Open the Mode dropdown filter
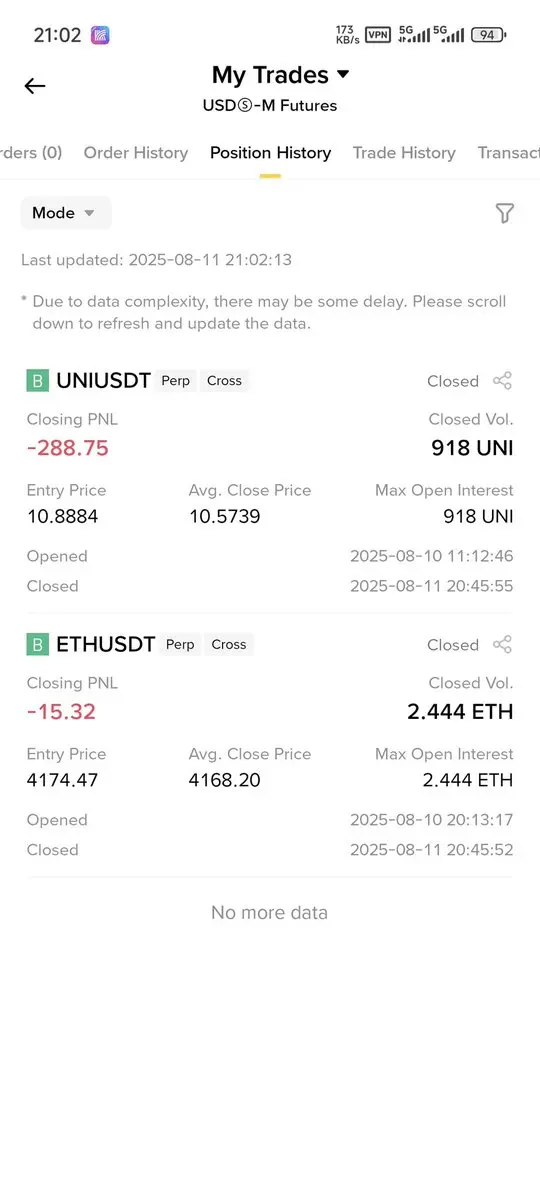 66,213
